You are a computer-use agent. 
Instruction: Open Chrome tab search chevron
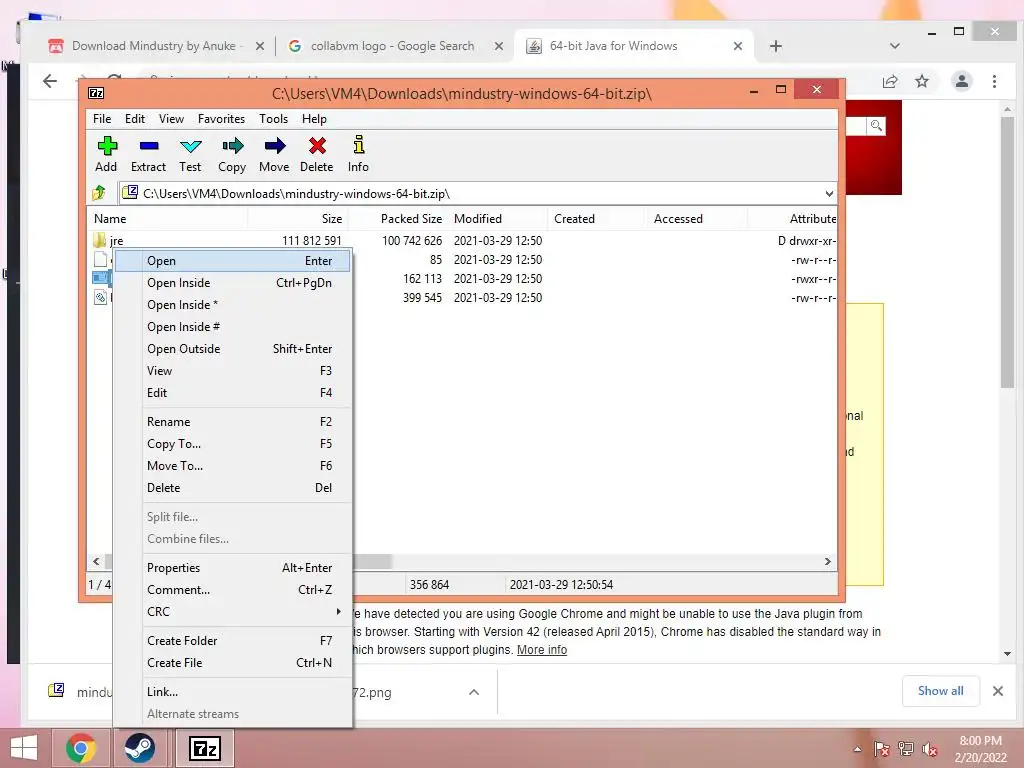point(895,46)
